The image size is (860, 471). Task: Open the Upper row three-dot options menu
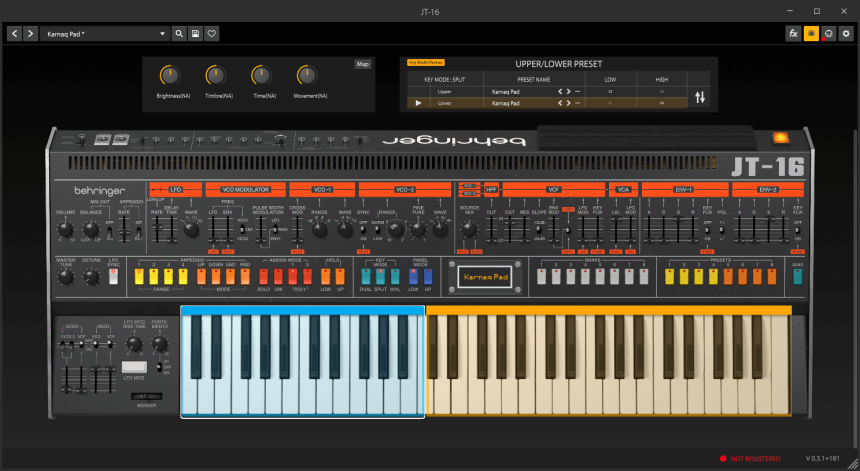click(x=578, y=92)
